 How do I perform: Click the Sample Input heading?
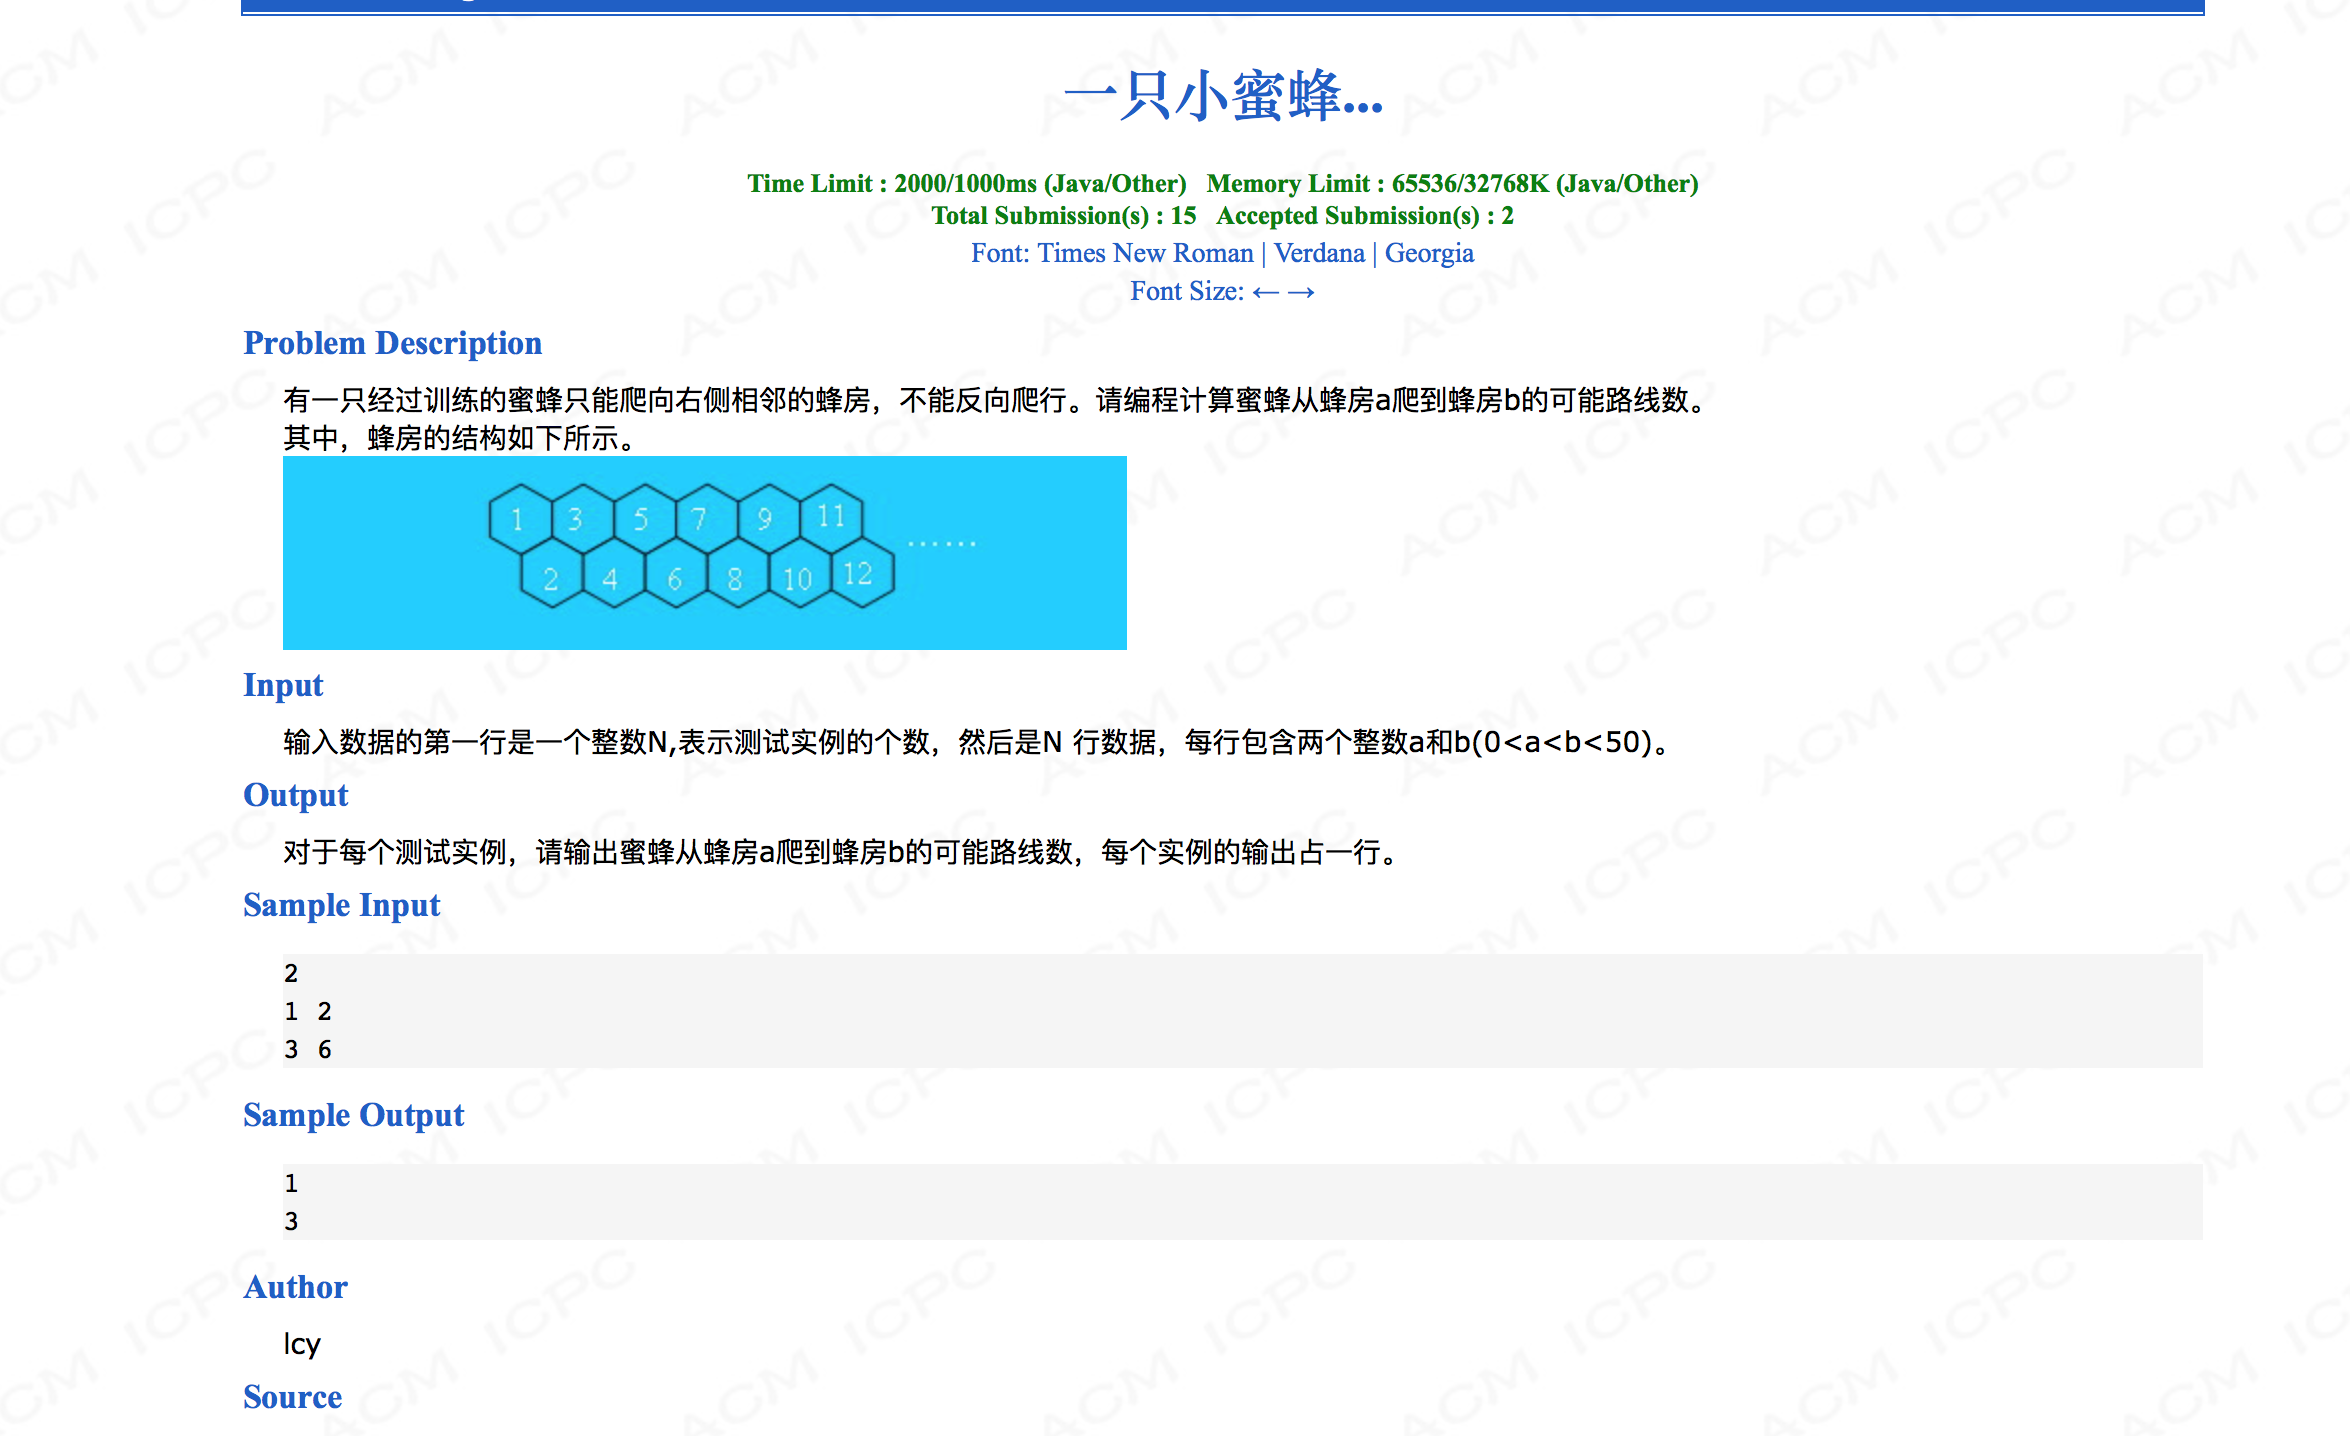click(341, 905)
